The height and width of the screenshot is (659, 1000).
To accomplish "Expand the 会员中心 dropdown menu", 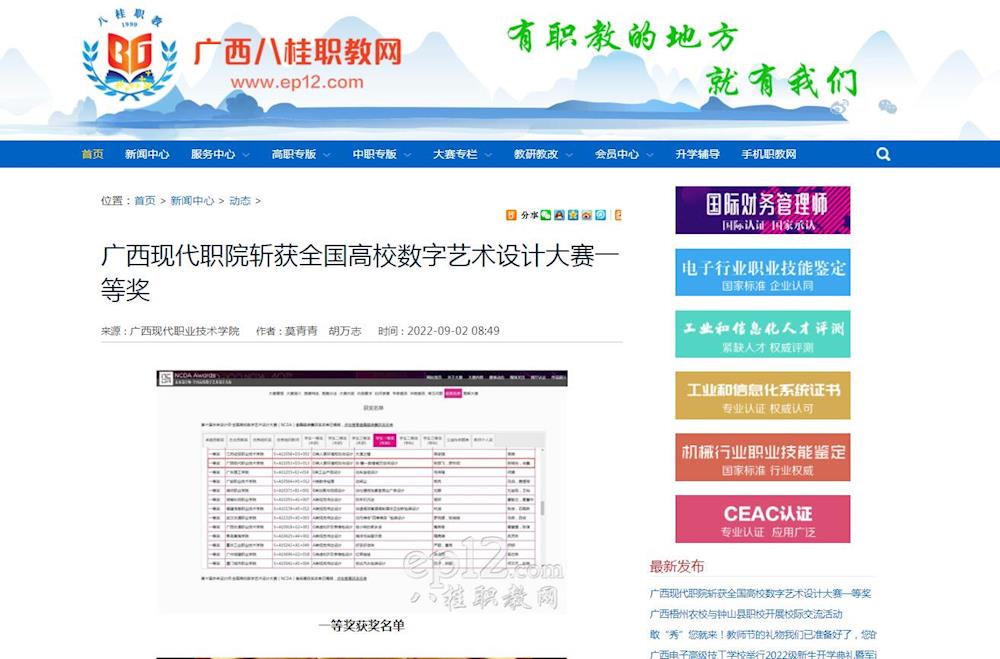I will click(622, 154).
